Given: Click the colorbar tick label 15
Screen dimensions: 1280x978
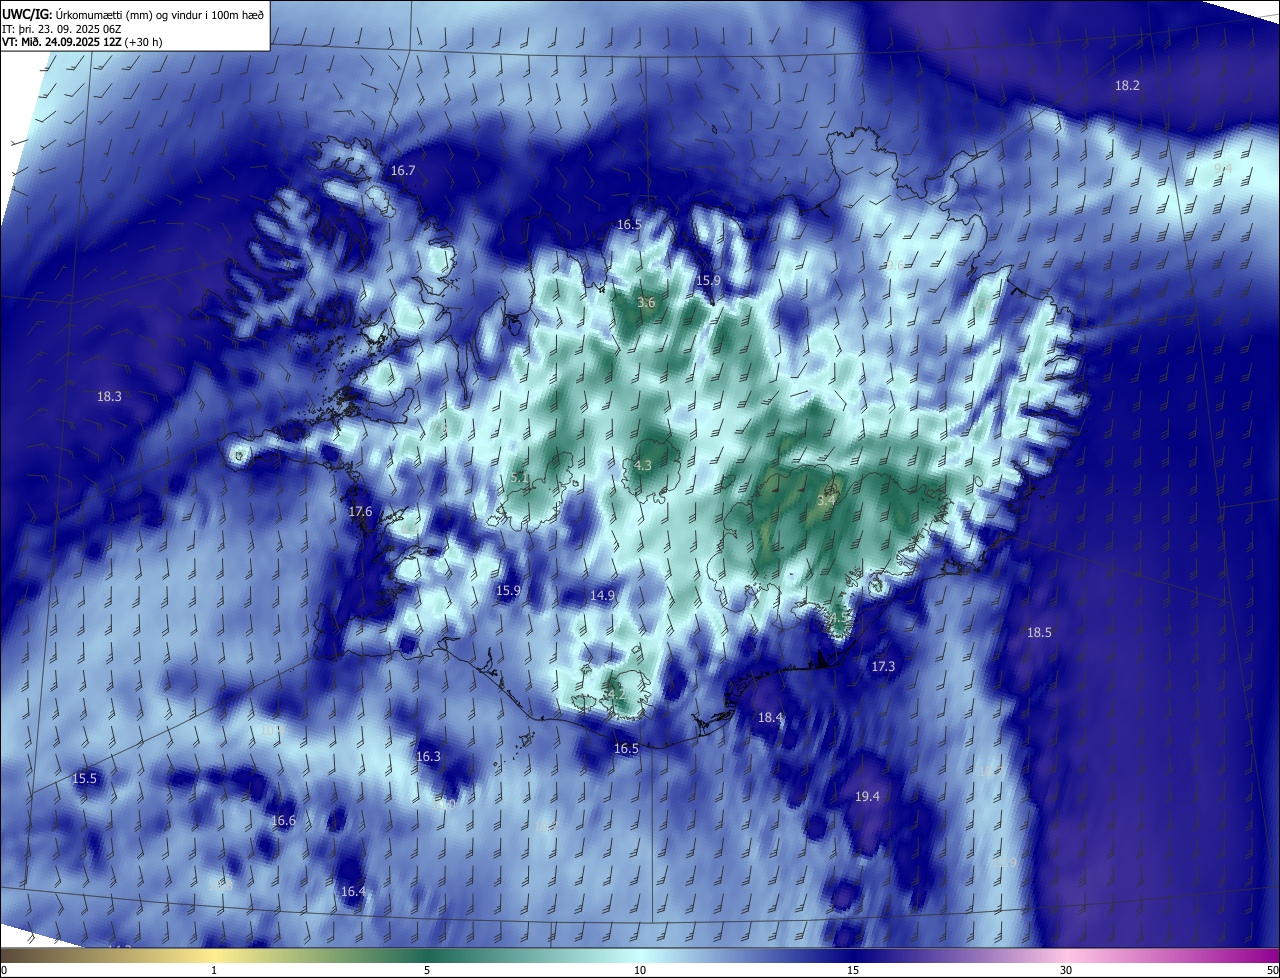Looking at the screenshot, I should point(853,970).
